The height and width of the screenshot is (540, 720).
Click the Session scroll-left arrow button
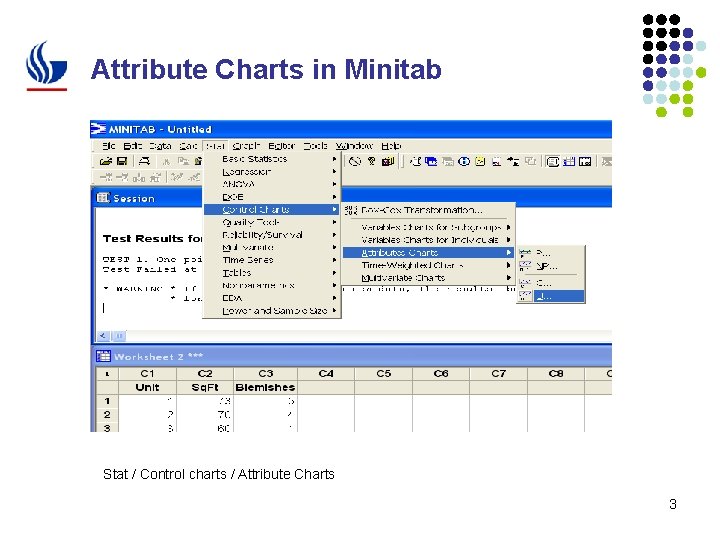(103, 336)
